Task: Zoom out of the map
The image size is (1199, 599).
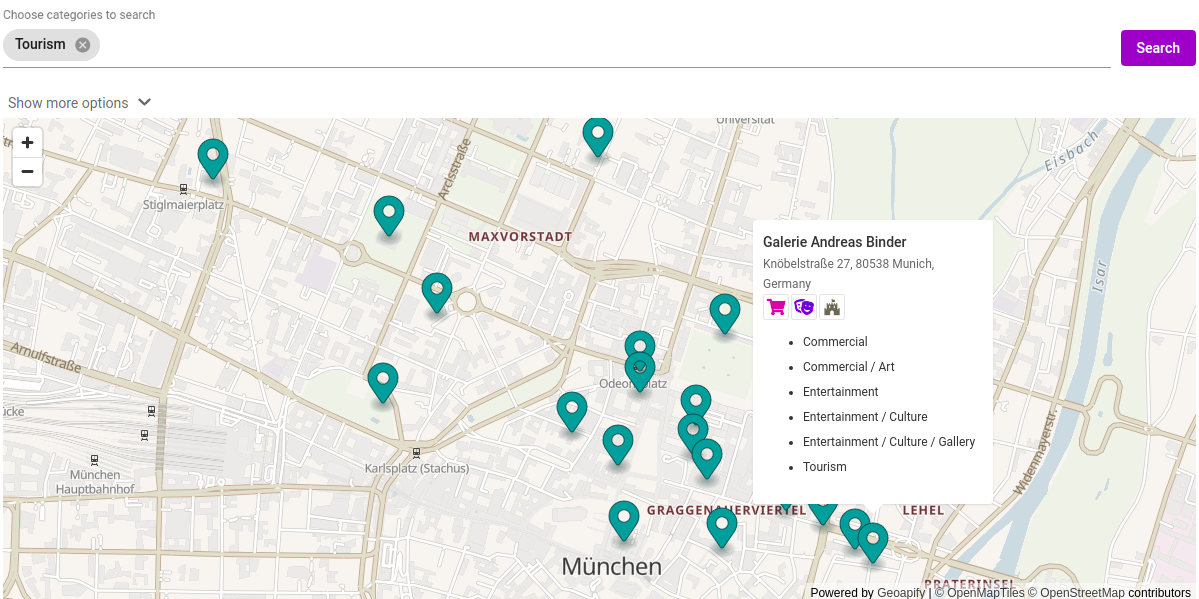Action: pos(28,172)
